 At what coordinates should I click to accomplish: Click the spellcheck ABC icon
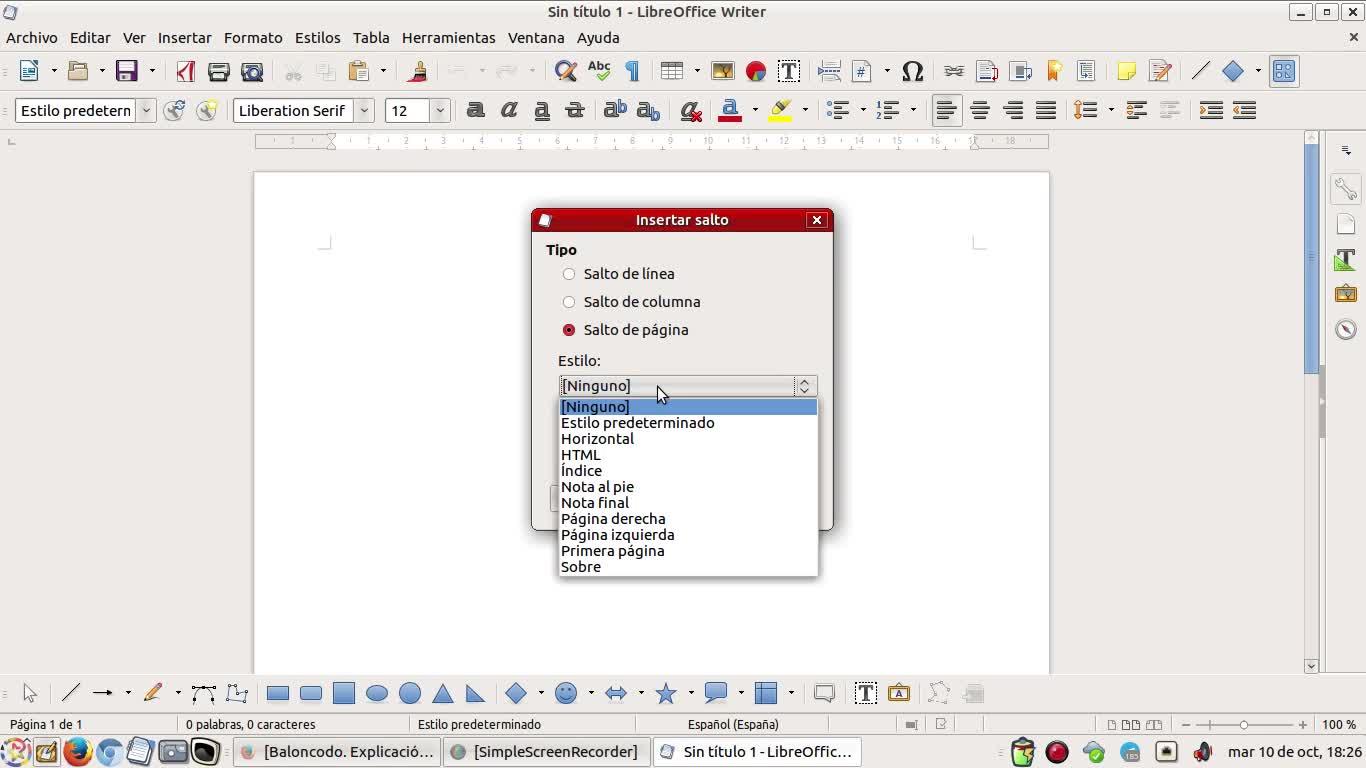599,71
